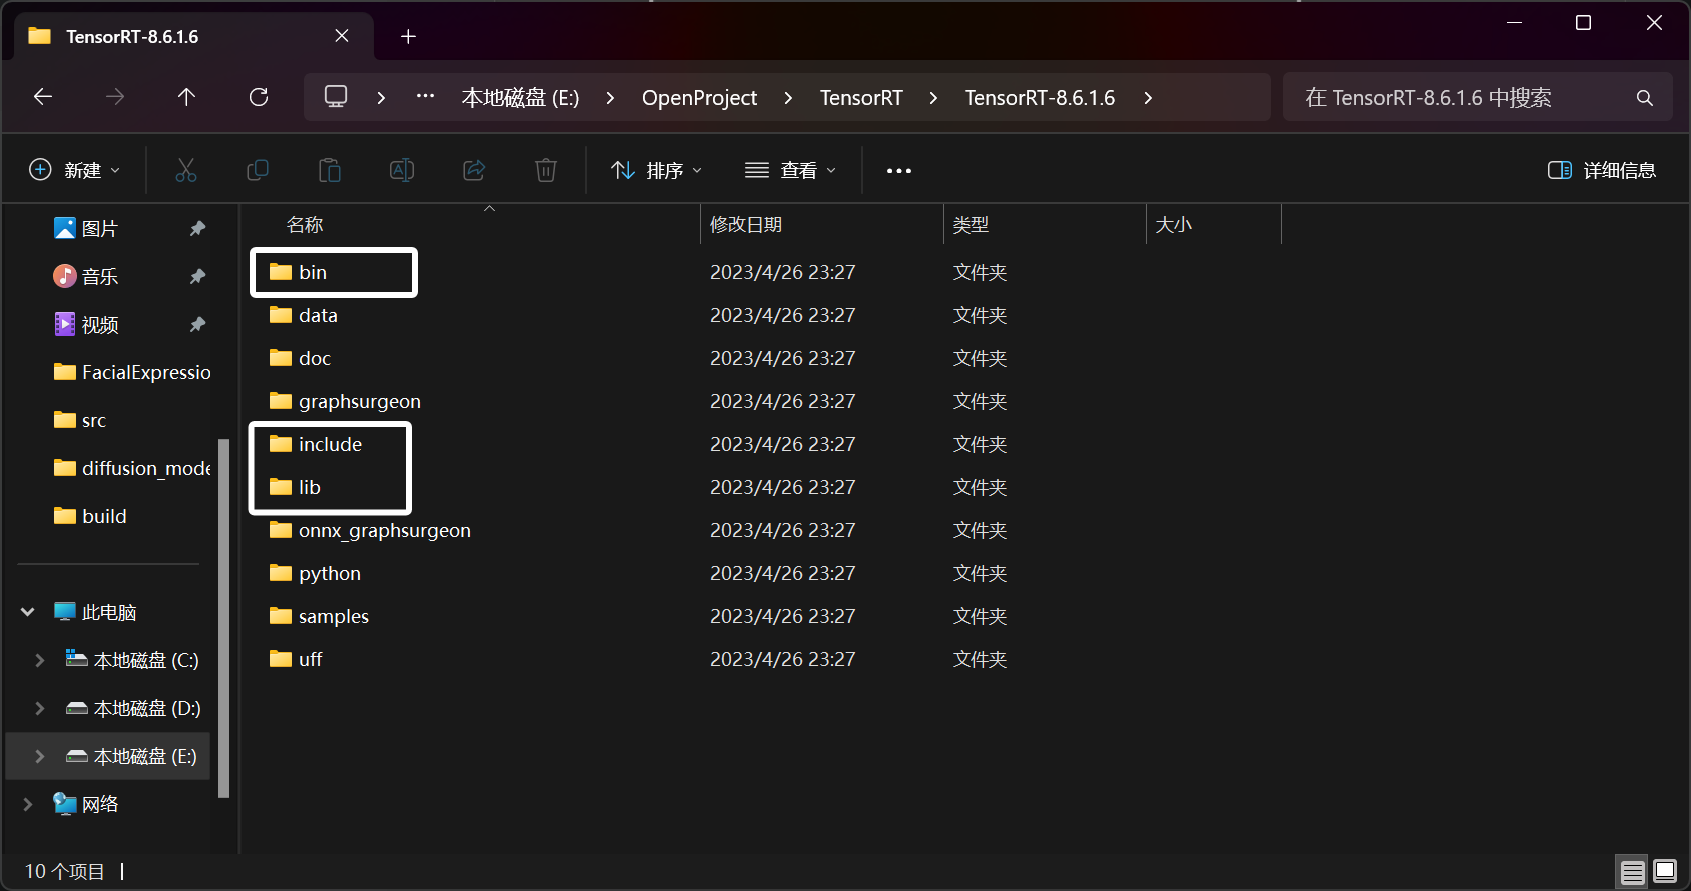
Task: Navigate to OpenProject breadcrumb
Action: click(699, 98)
